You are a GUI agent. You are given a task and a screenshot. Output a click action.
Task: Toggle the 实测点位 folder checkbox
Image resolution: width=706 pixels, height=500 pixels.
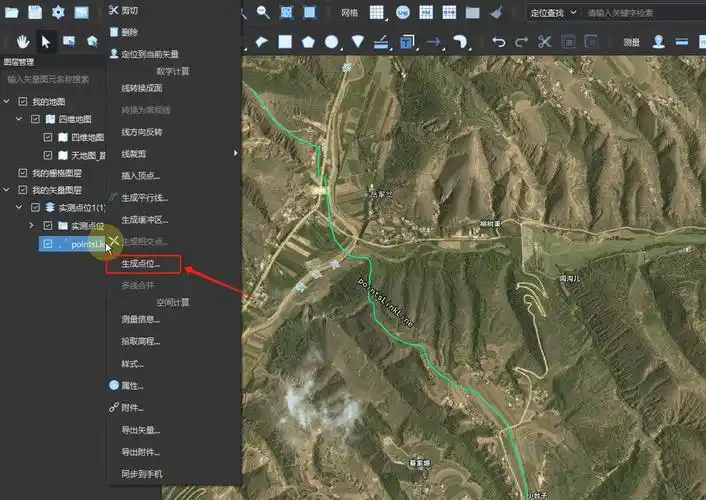point(48,225)
